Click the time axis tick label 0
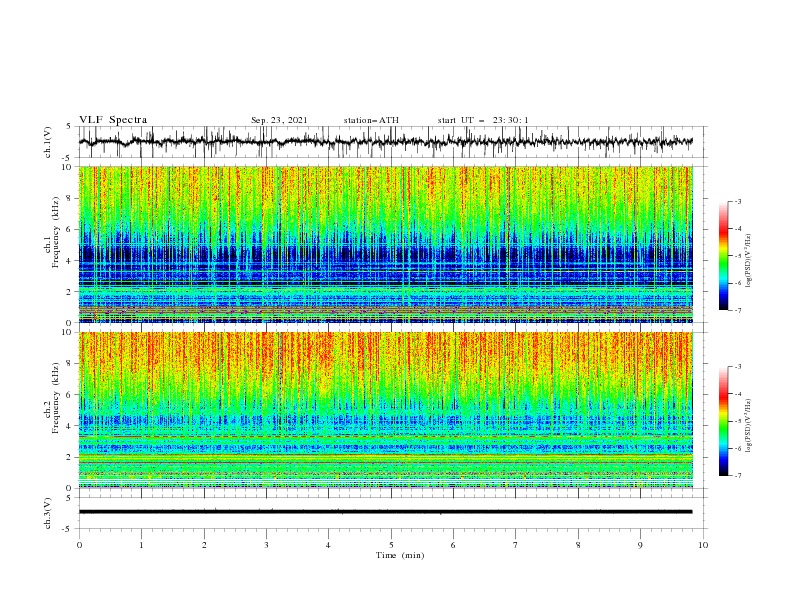The image size is (792, 612). (79, 545)
